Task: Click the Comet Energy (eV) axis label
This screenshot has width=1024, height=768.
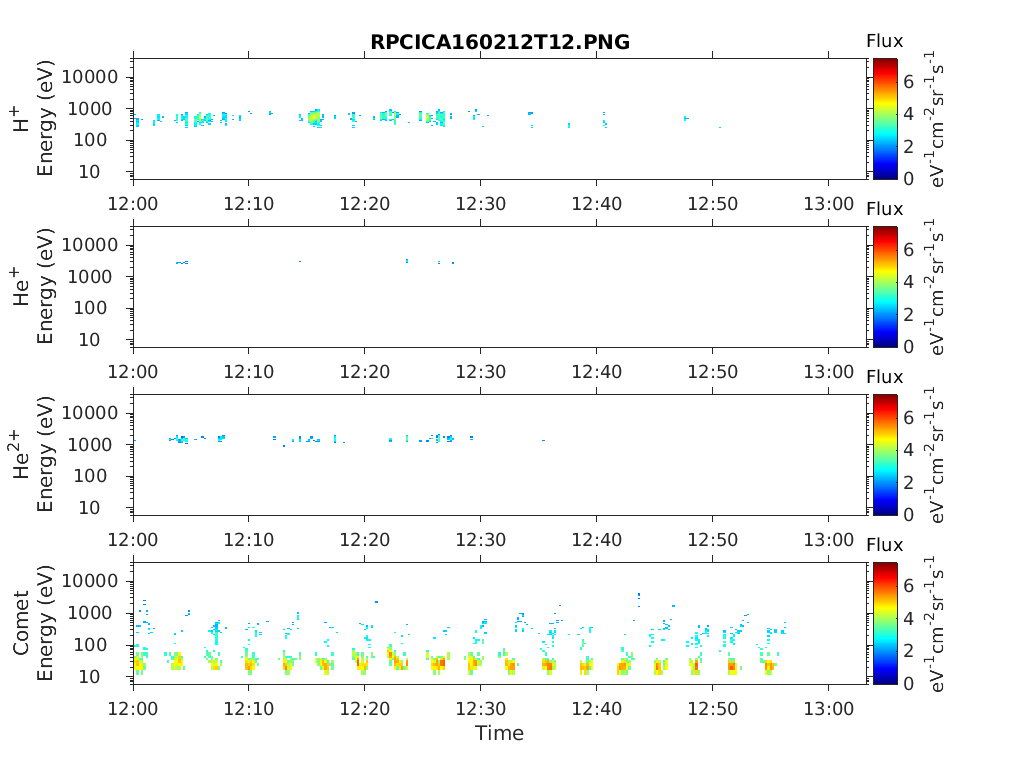Action: (x=44, y=622)
